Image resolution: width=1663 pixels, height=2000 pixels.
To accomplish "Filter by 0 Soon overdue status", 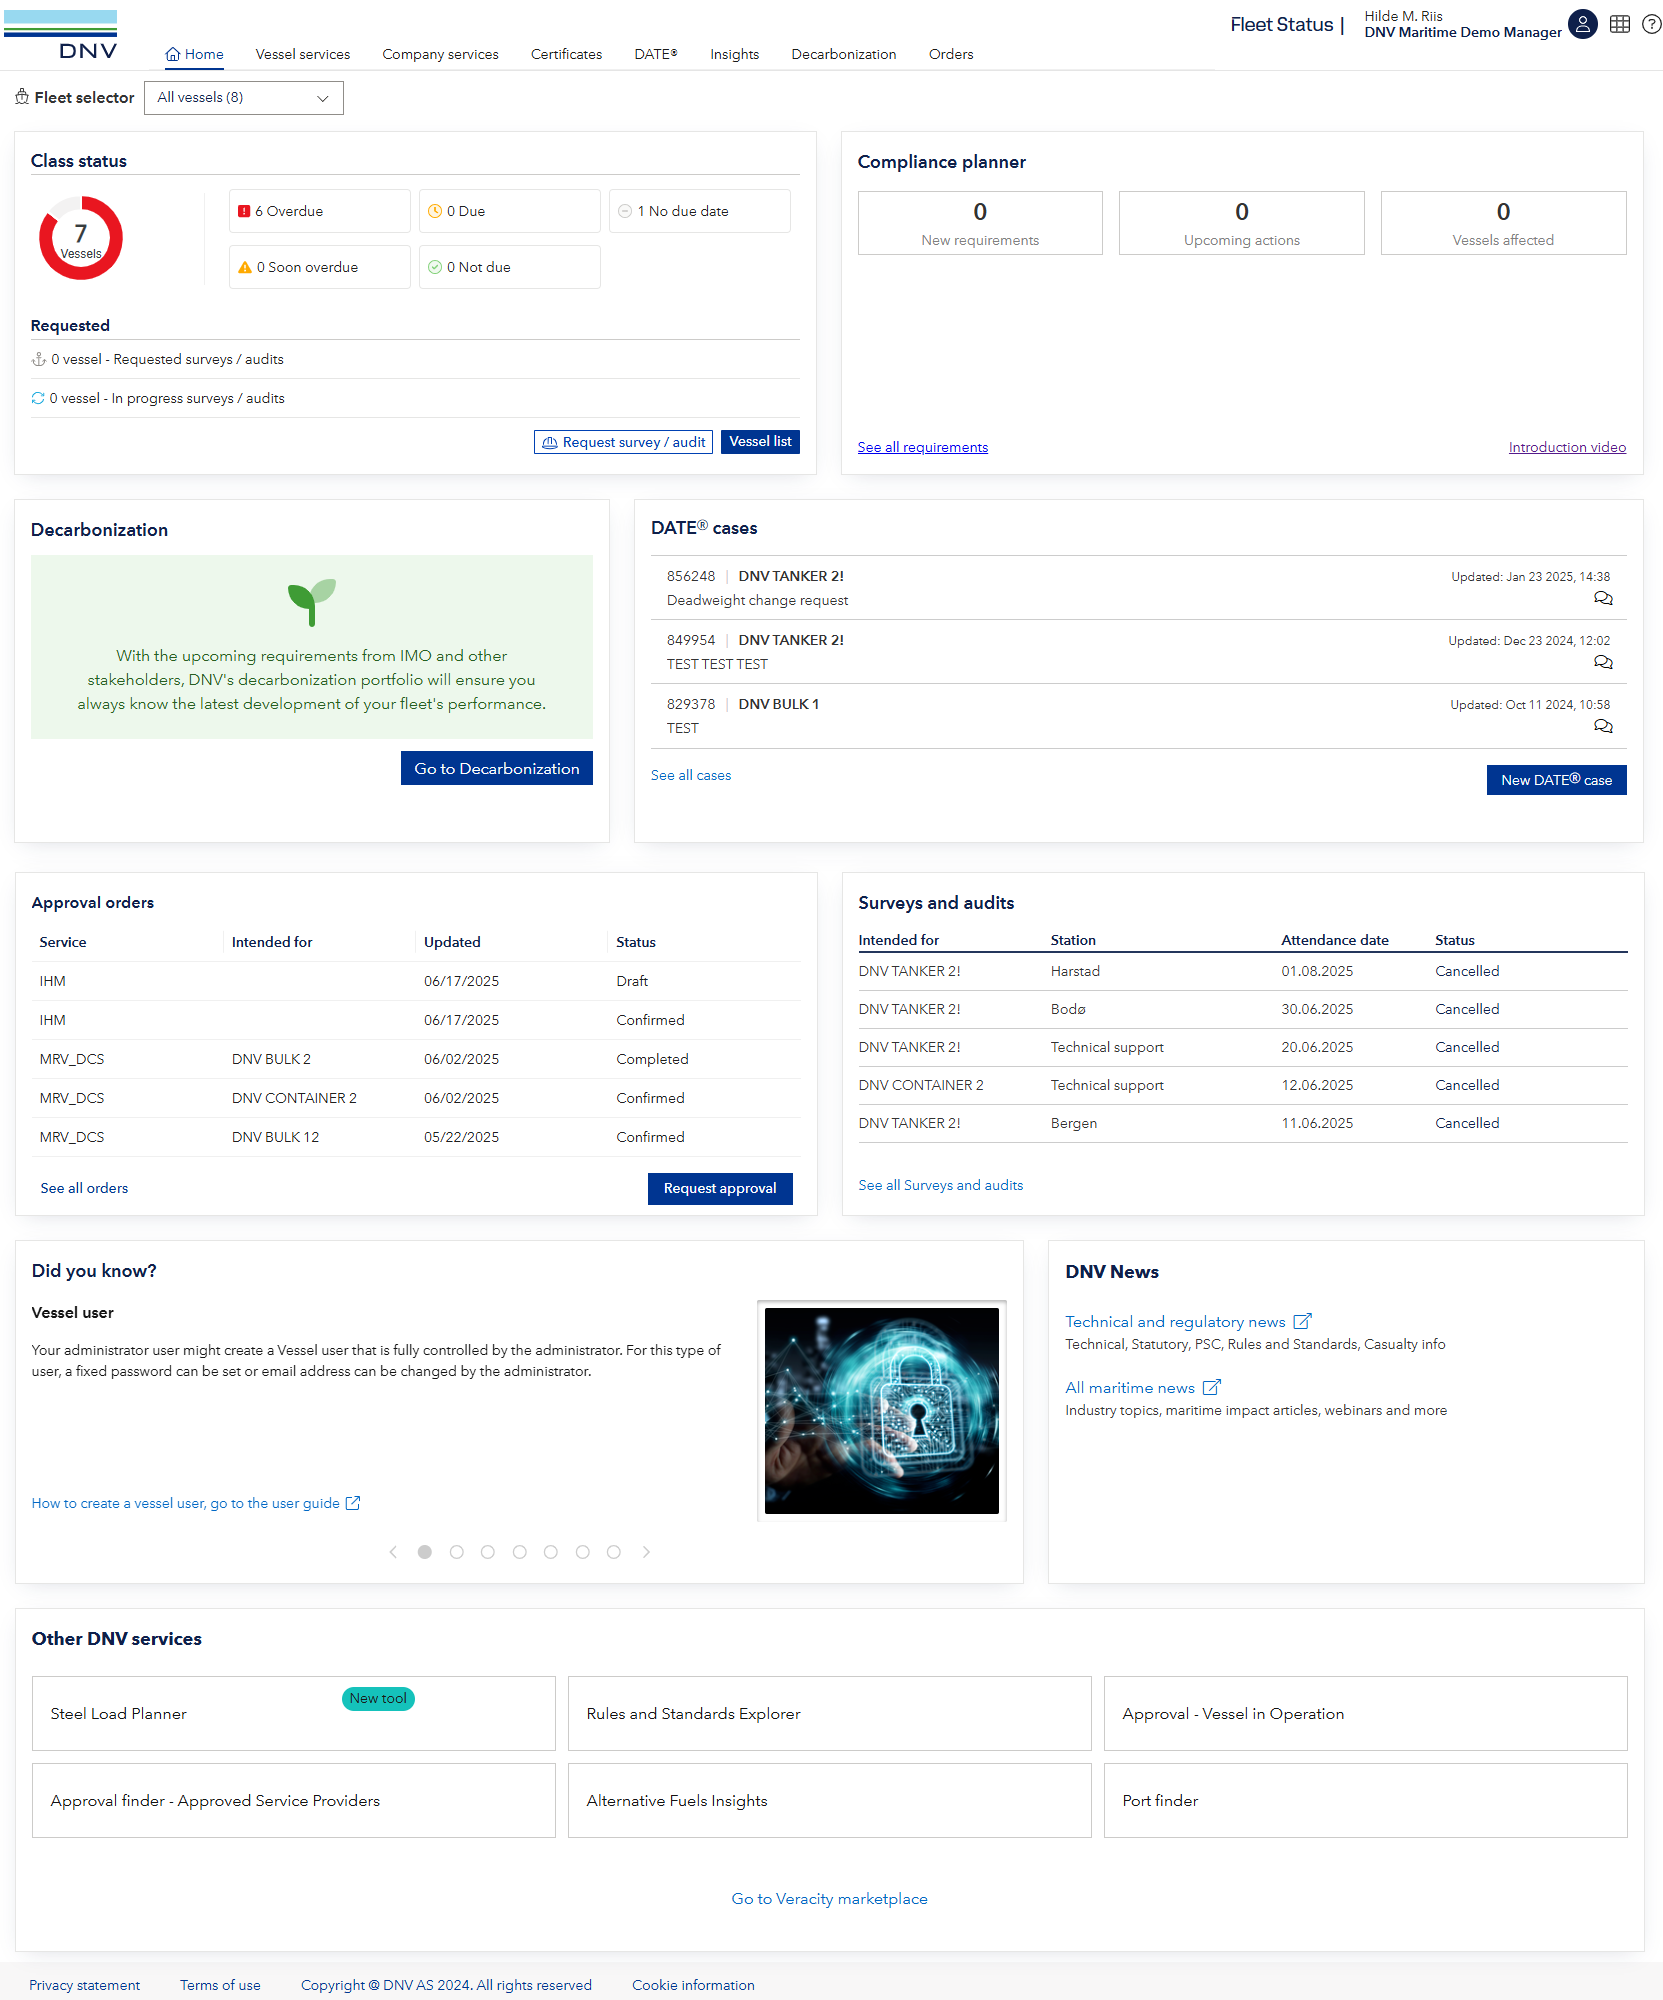I will 320,267.
